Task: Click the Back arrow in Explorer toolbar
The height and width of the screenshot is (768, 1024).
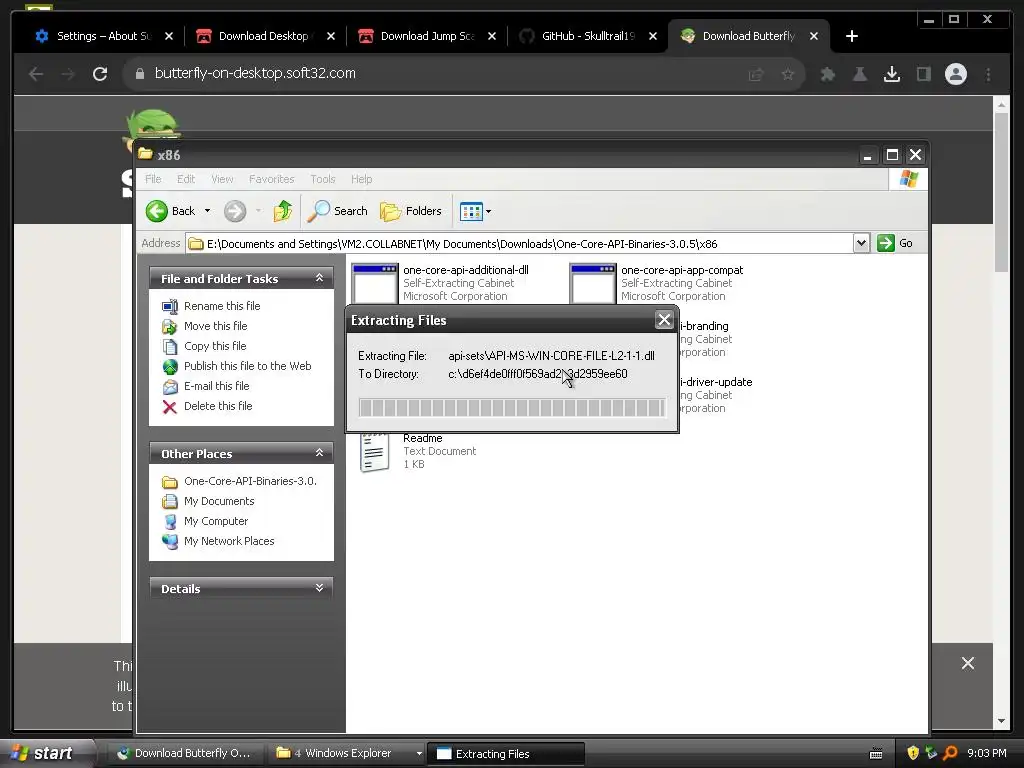Action: coord(157,211)
